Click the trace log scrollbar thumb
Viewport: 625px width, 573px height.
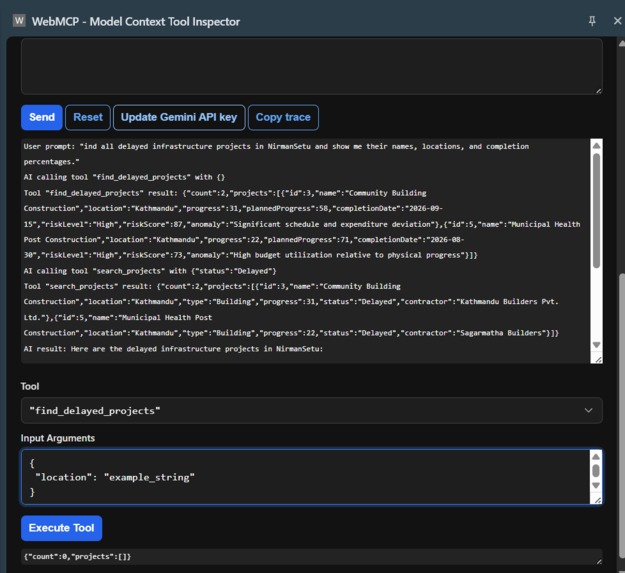[596, 210]
